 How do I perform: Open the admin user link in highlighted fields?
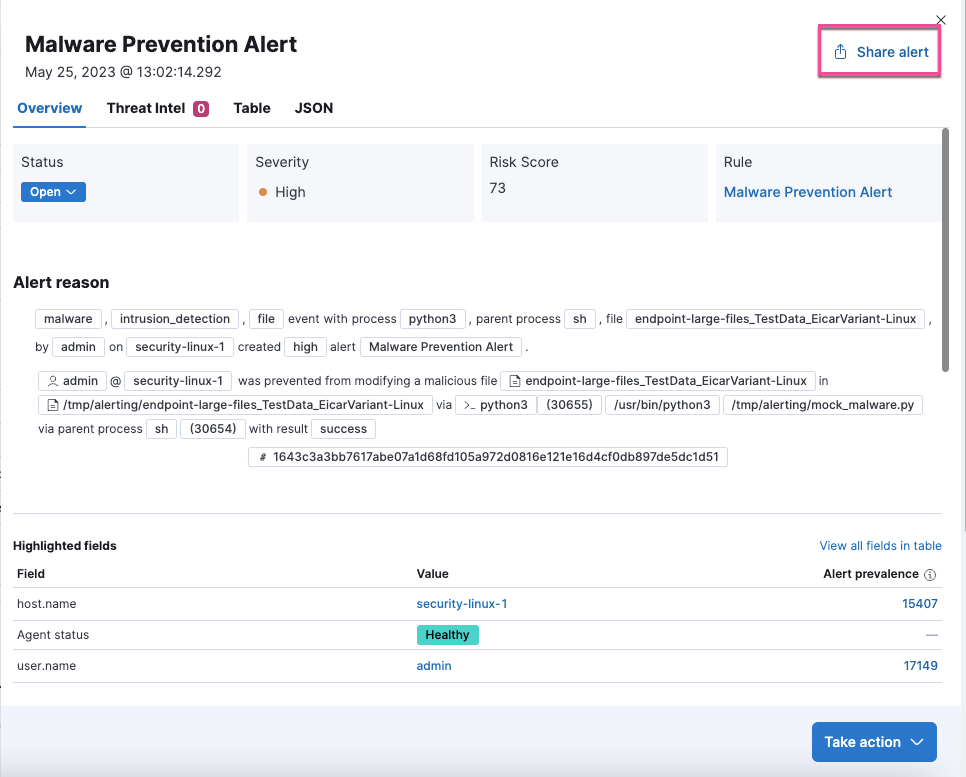click(x=433, y=665)
